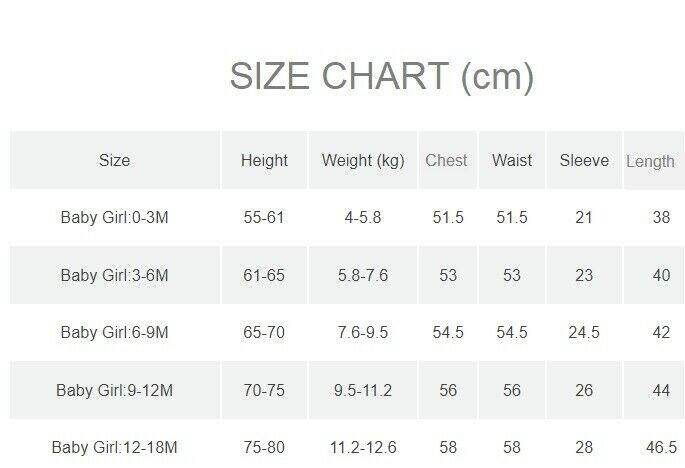Viewport: 685px width, 468px height.
Task: Select the Size column header
Action: coord(114,160)
